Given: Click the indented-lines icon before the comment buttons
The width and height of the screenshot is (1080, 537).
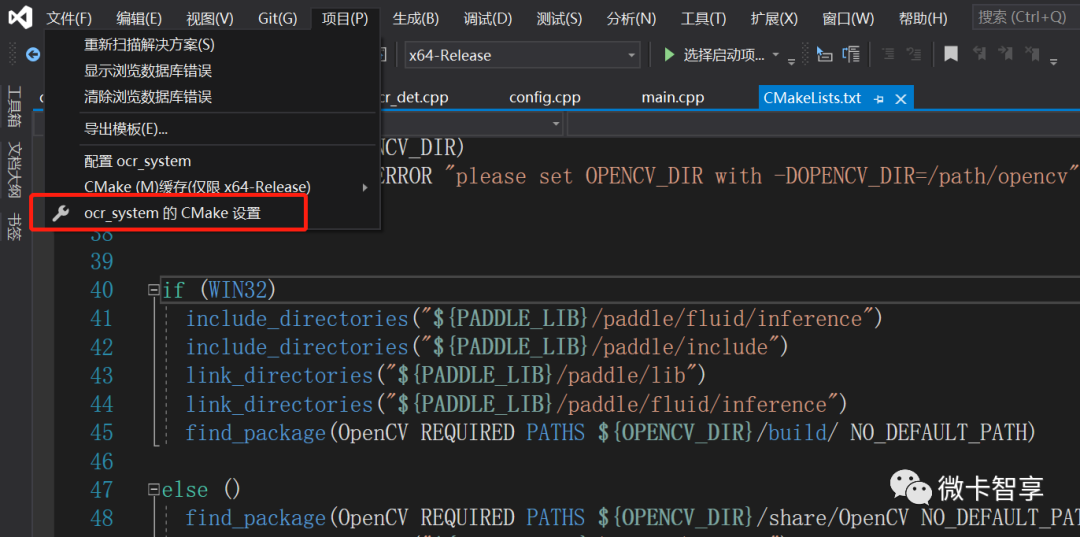Looking at the screenshot, I should [851, 54].
